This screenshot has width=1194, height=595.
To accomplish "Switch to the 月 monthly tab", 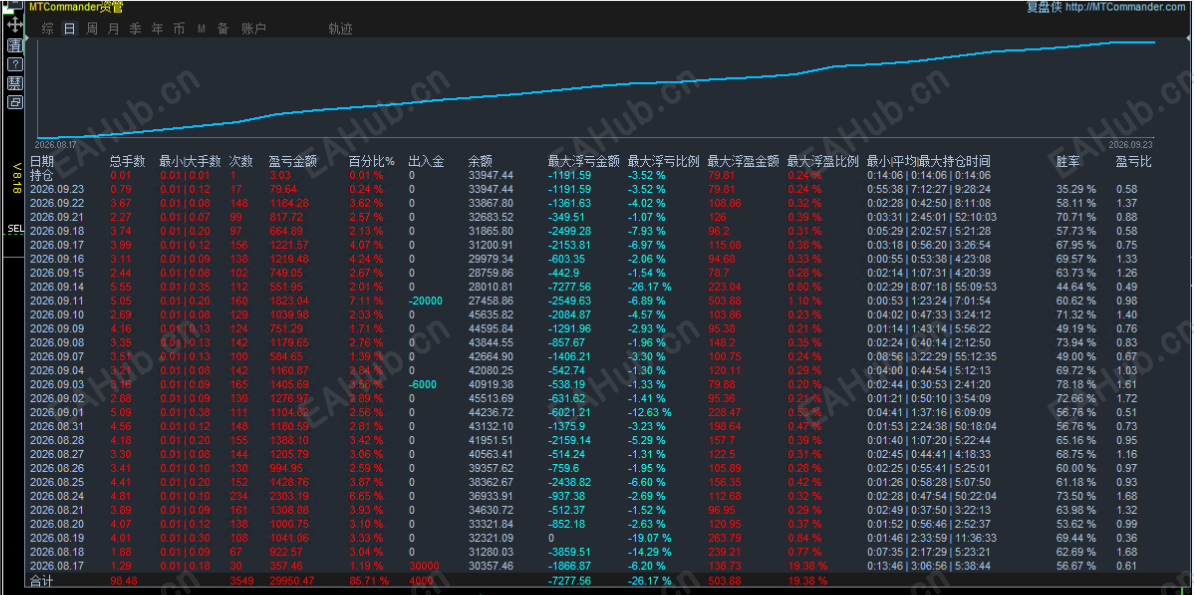I will [113, 29].
